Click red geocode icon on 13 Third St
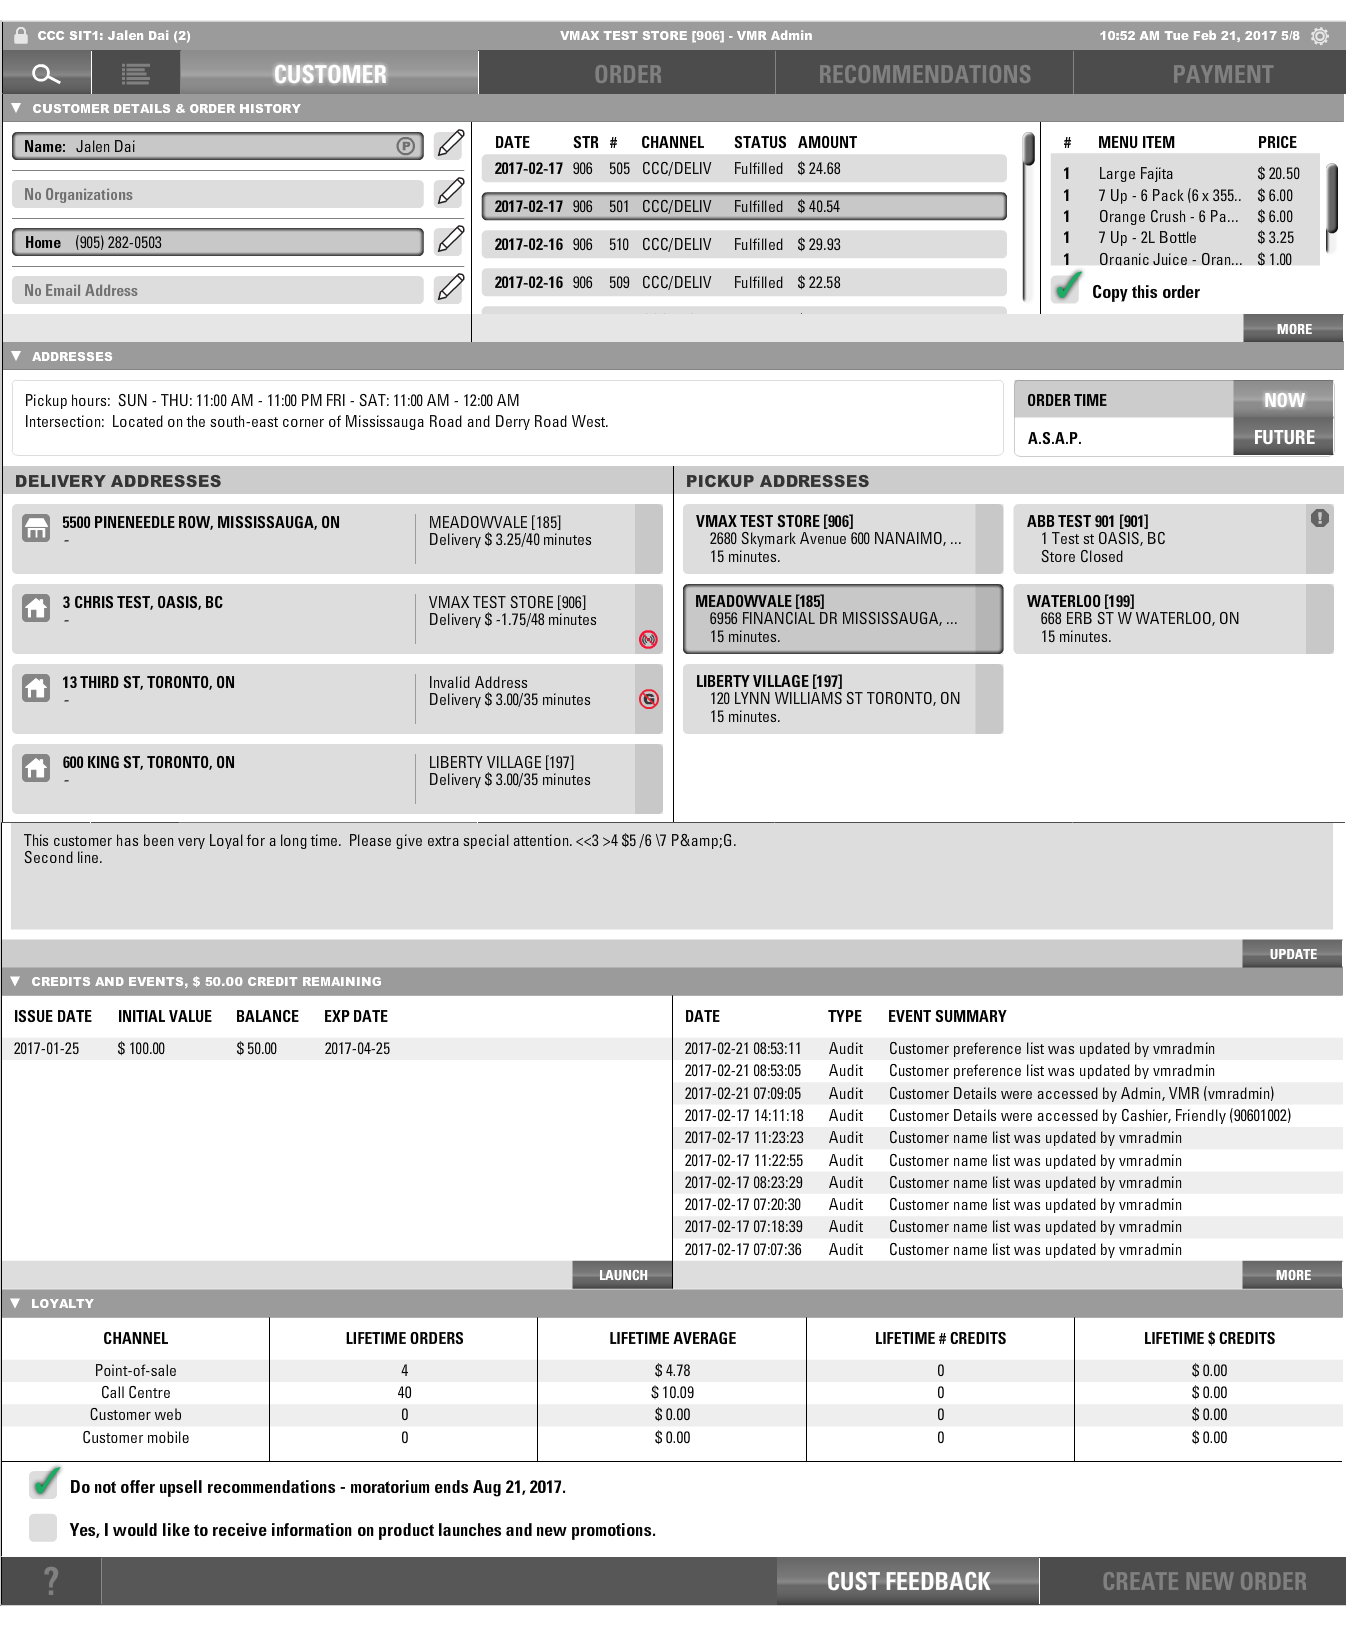This screenshot has height=1628, width=1346. [649, 699]
